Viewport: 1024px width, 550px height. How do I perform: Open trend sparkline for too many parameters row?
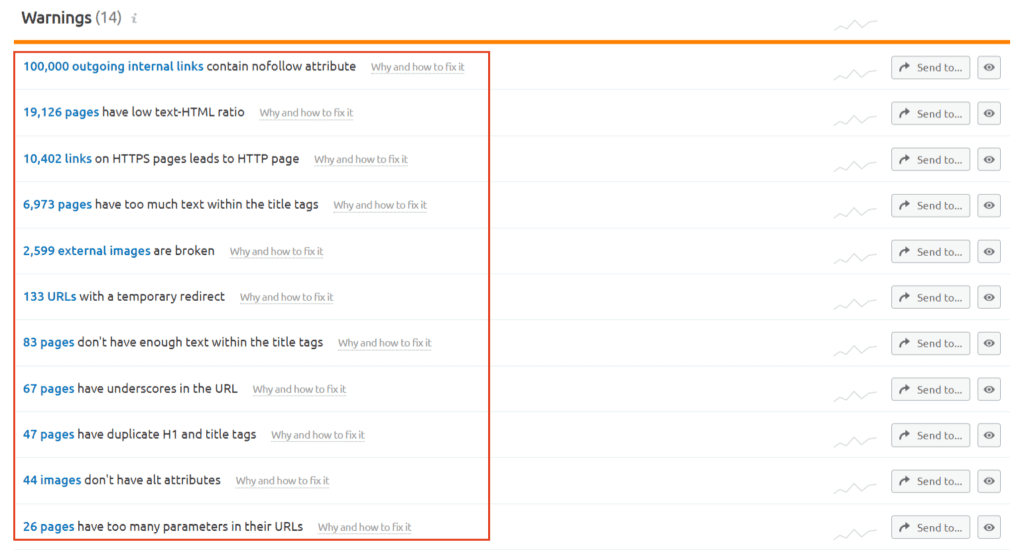(855, 534)
